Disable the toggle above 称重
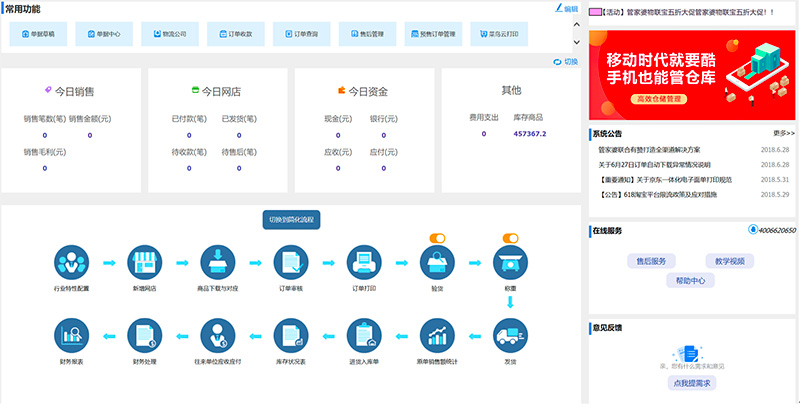This screenshot has width=800, height=408. (510, 238)
